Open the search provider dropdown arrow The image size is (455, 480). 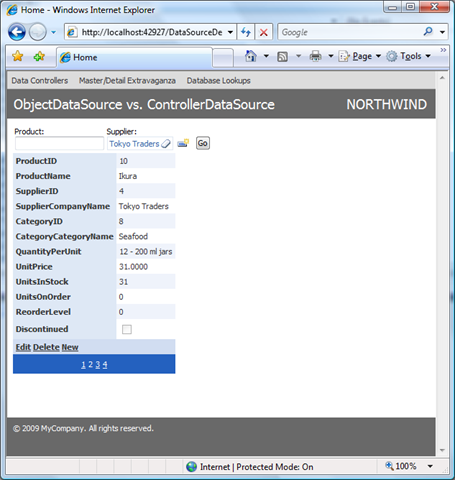[x=442, y=32]
